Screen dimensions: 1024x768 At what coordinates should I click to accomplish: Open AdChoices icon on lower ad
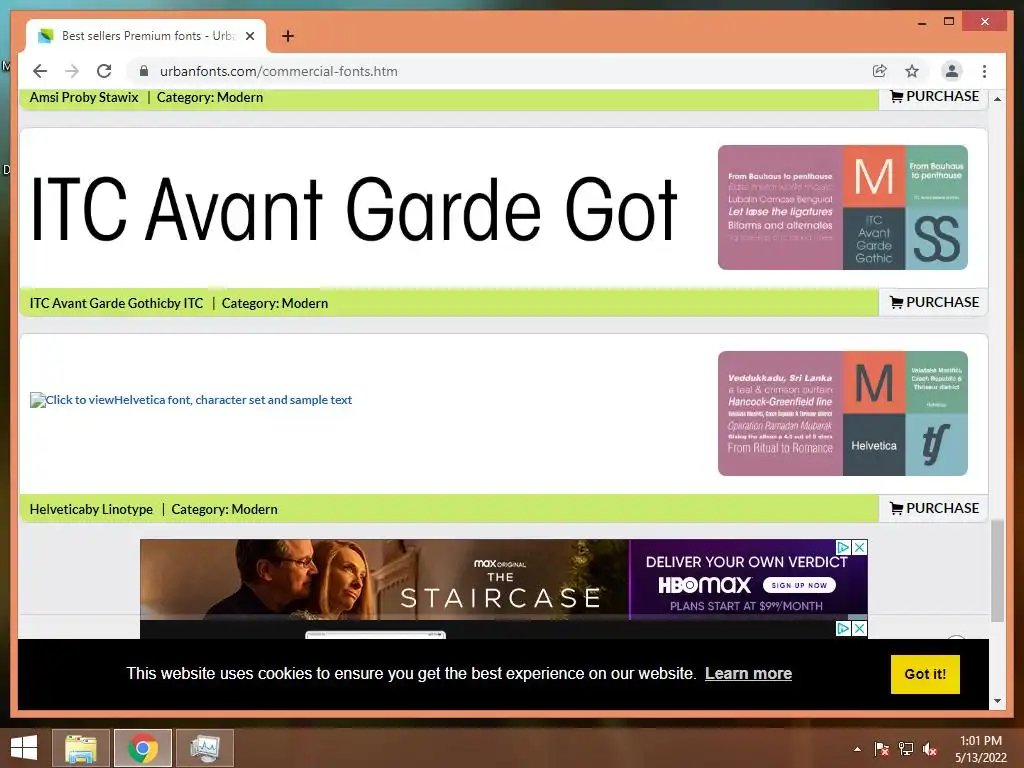coord(844,628)
